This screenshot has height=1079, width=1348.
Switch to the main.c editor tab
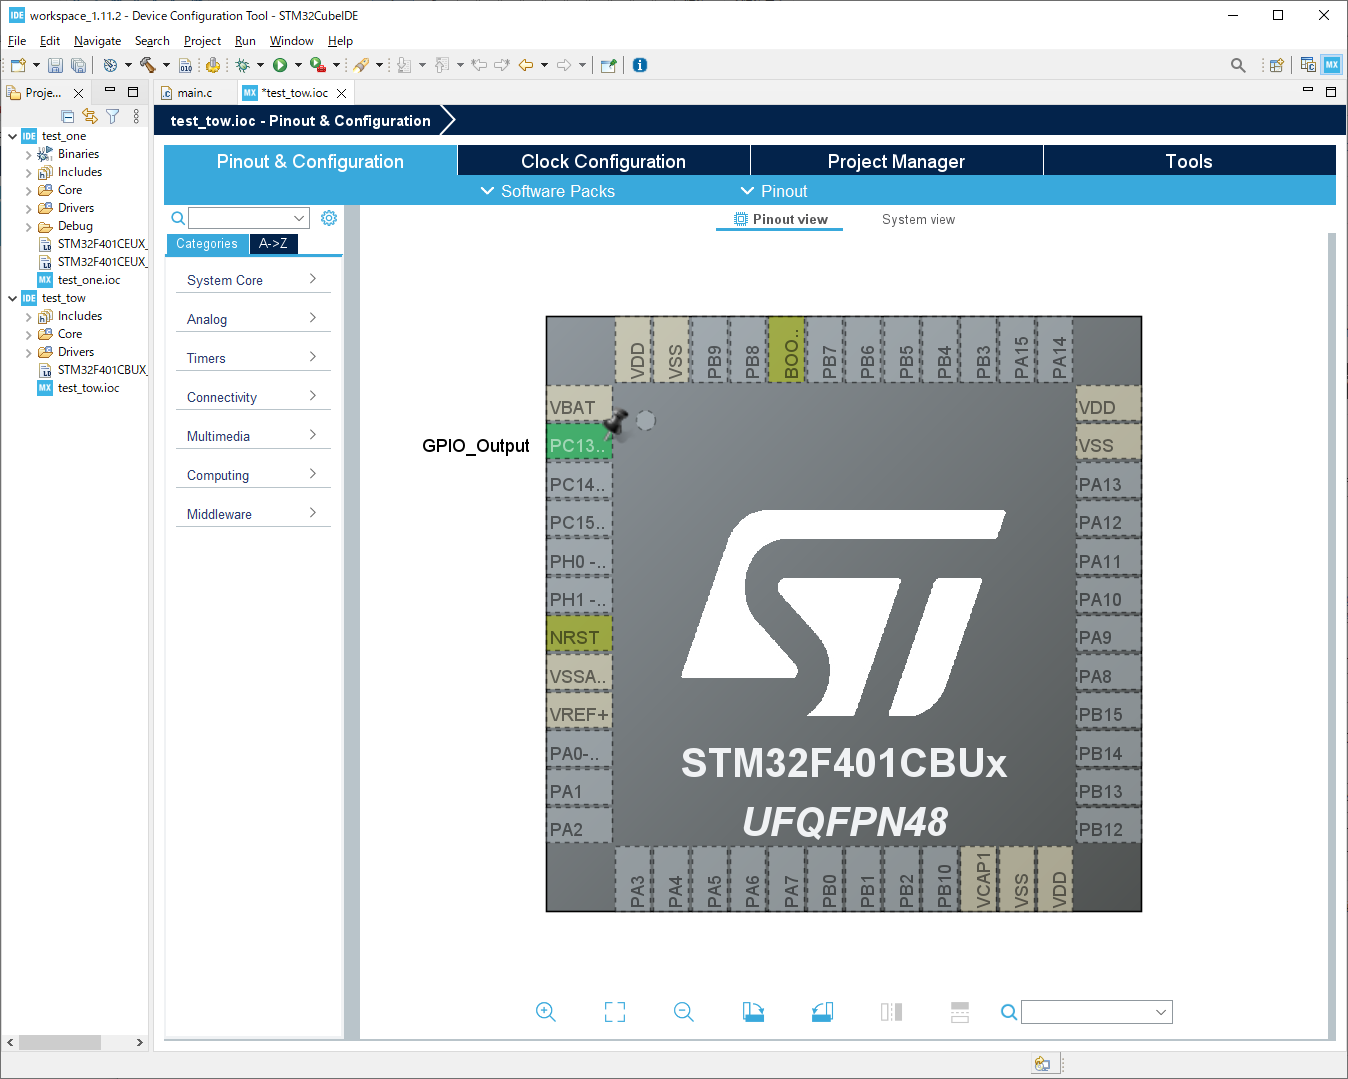(194, 92)
